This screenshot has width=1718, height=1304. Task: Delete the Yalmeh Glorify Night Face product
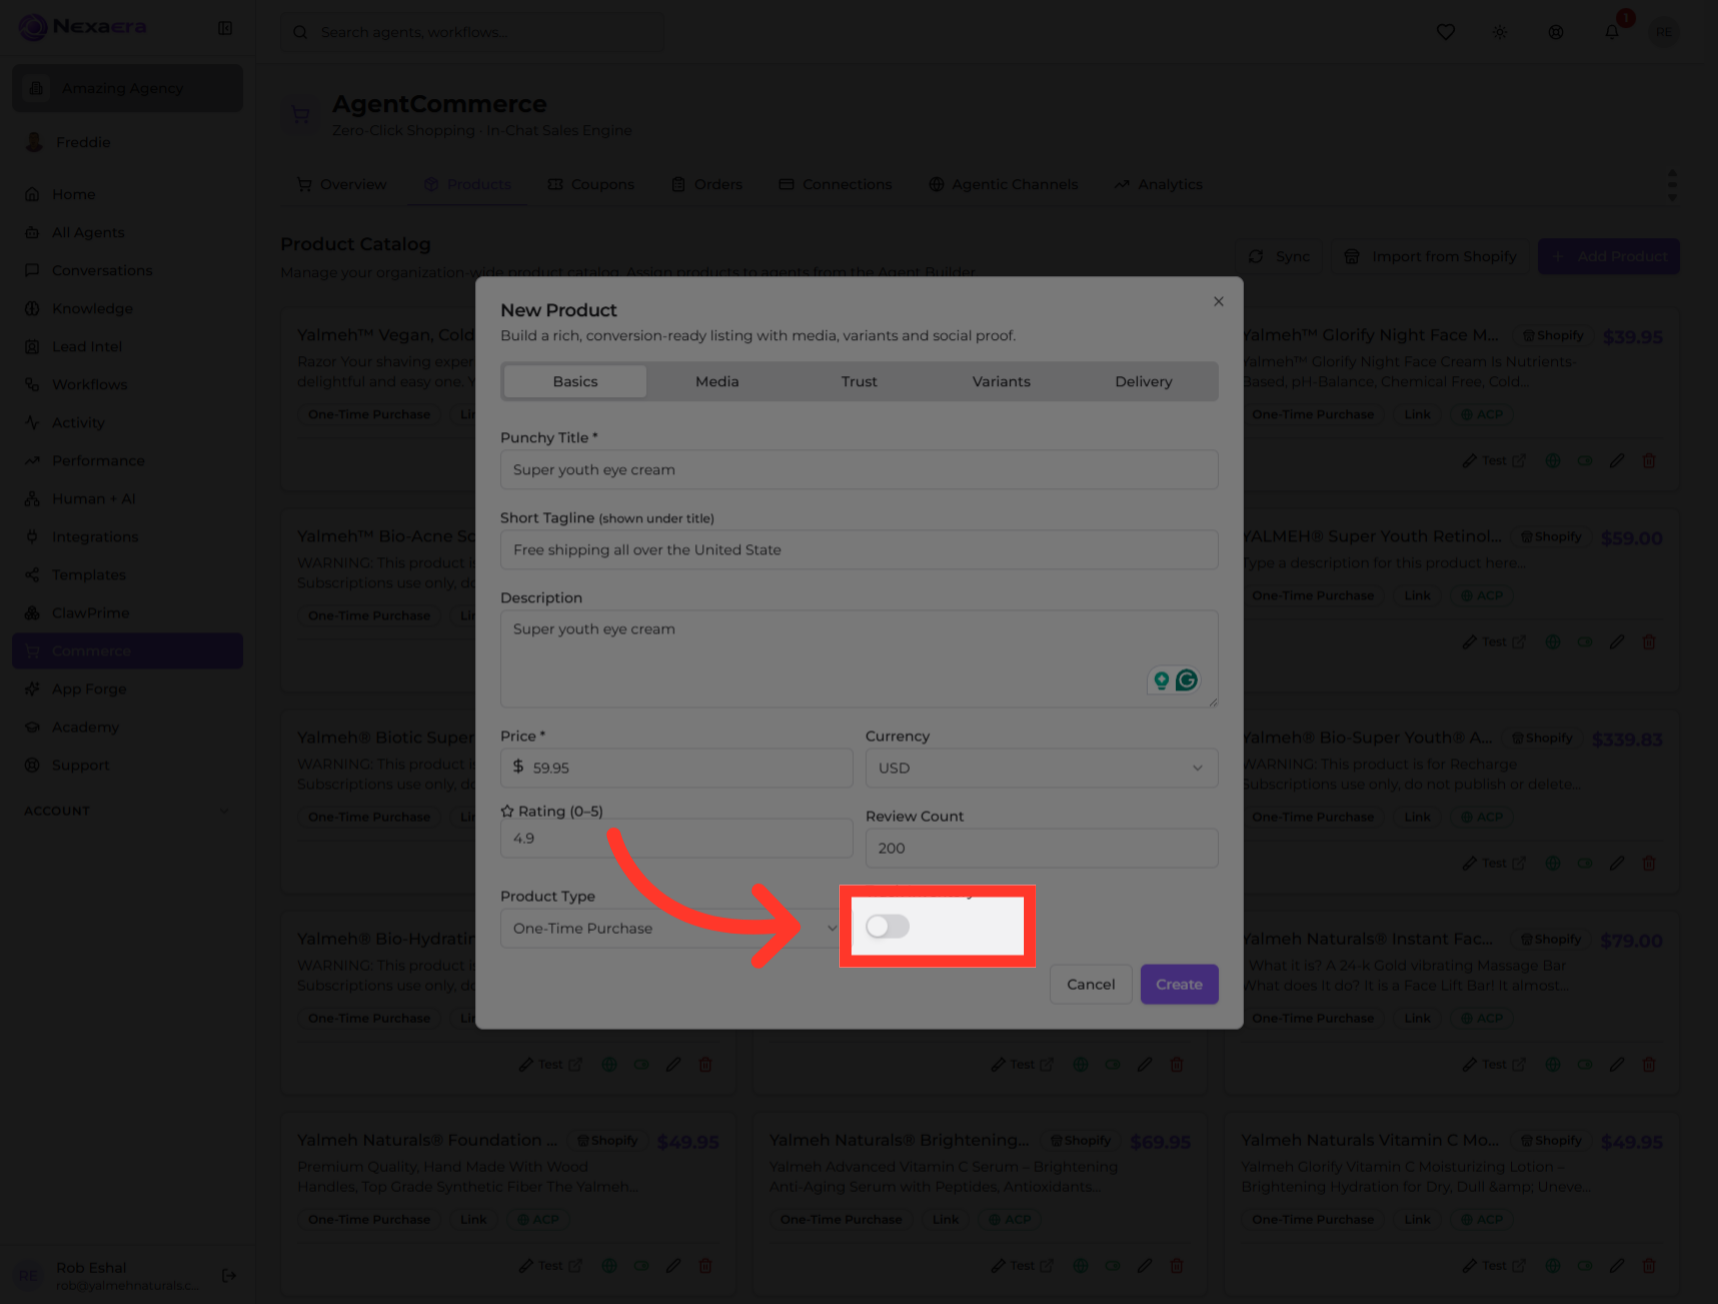pyautogui.click(x=1649, y=461)
